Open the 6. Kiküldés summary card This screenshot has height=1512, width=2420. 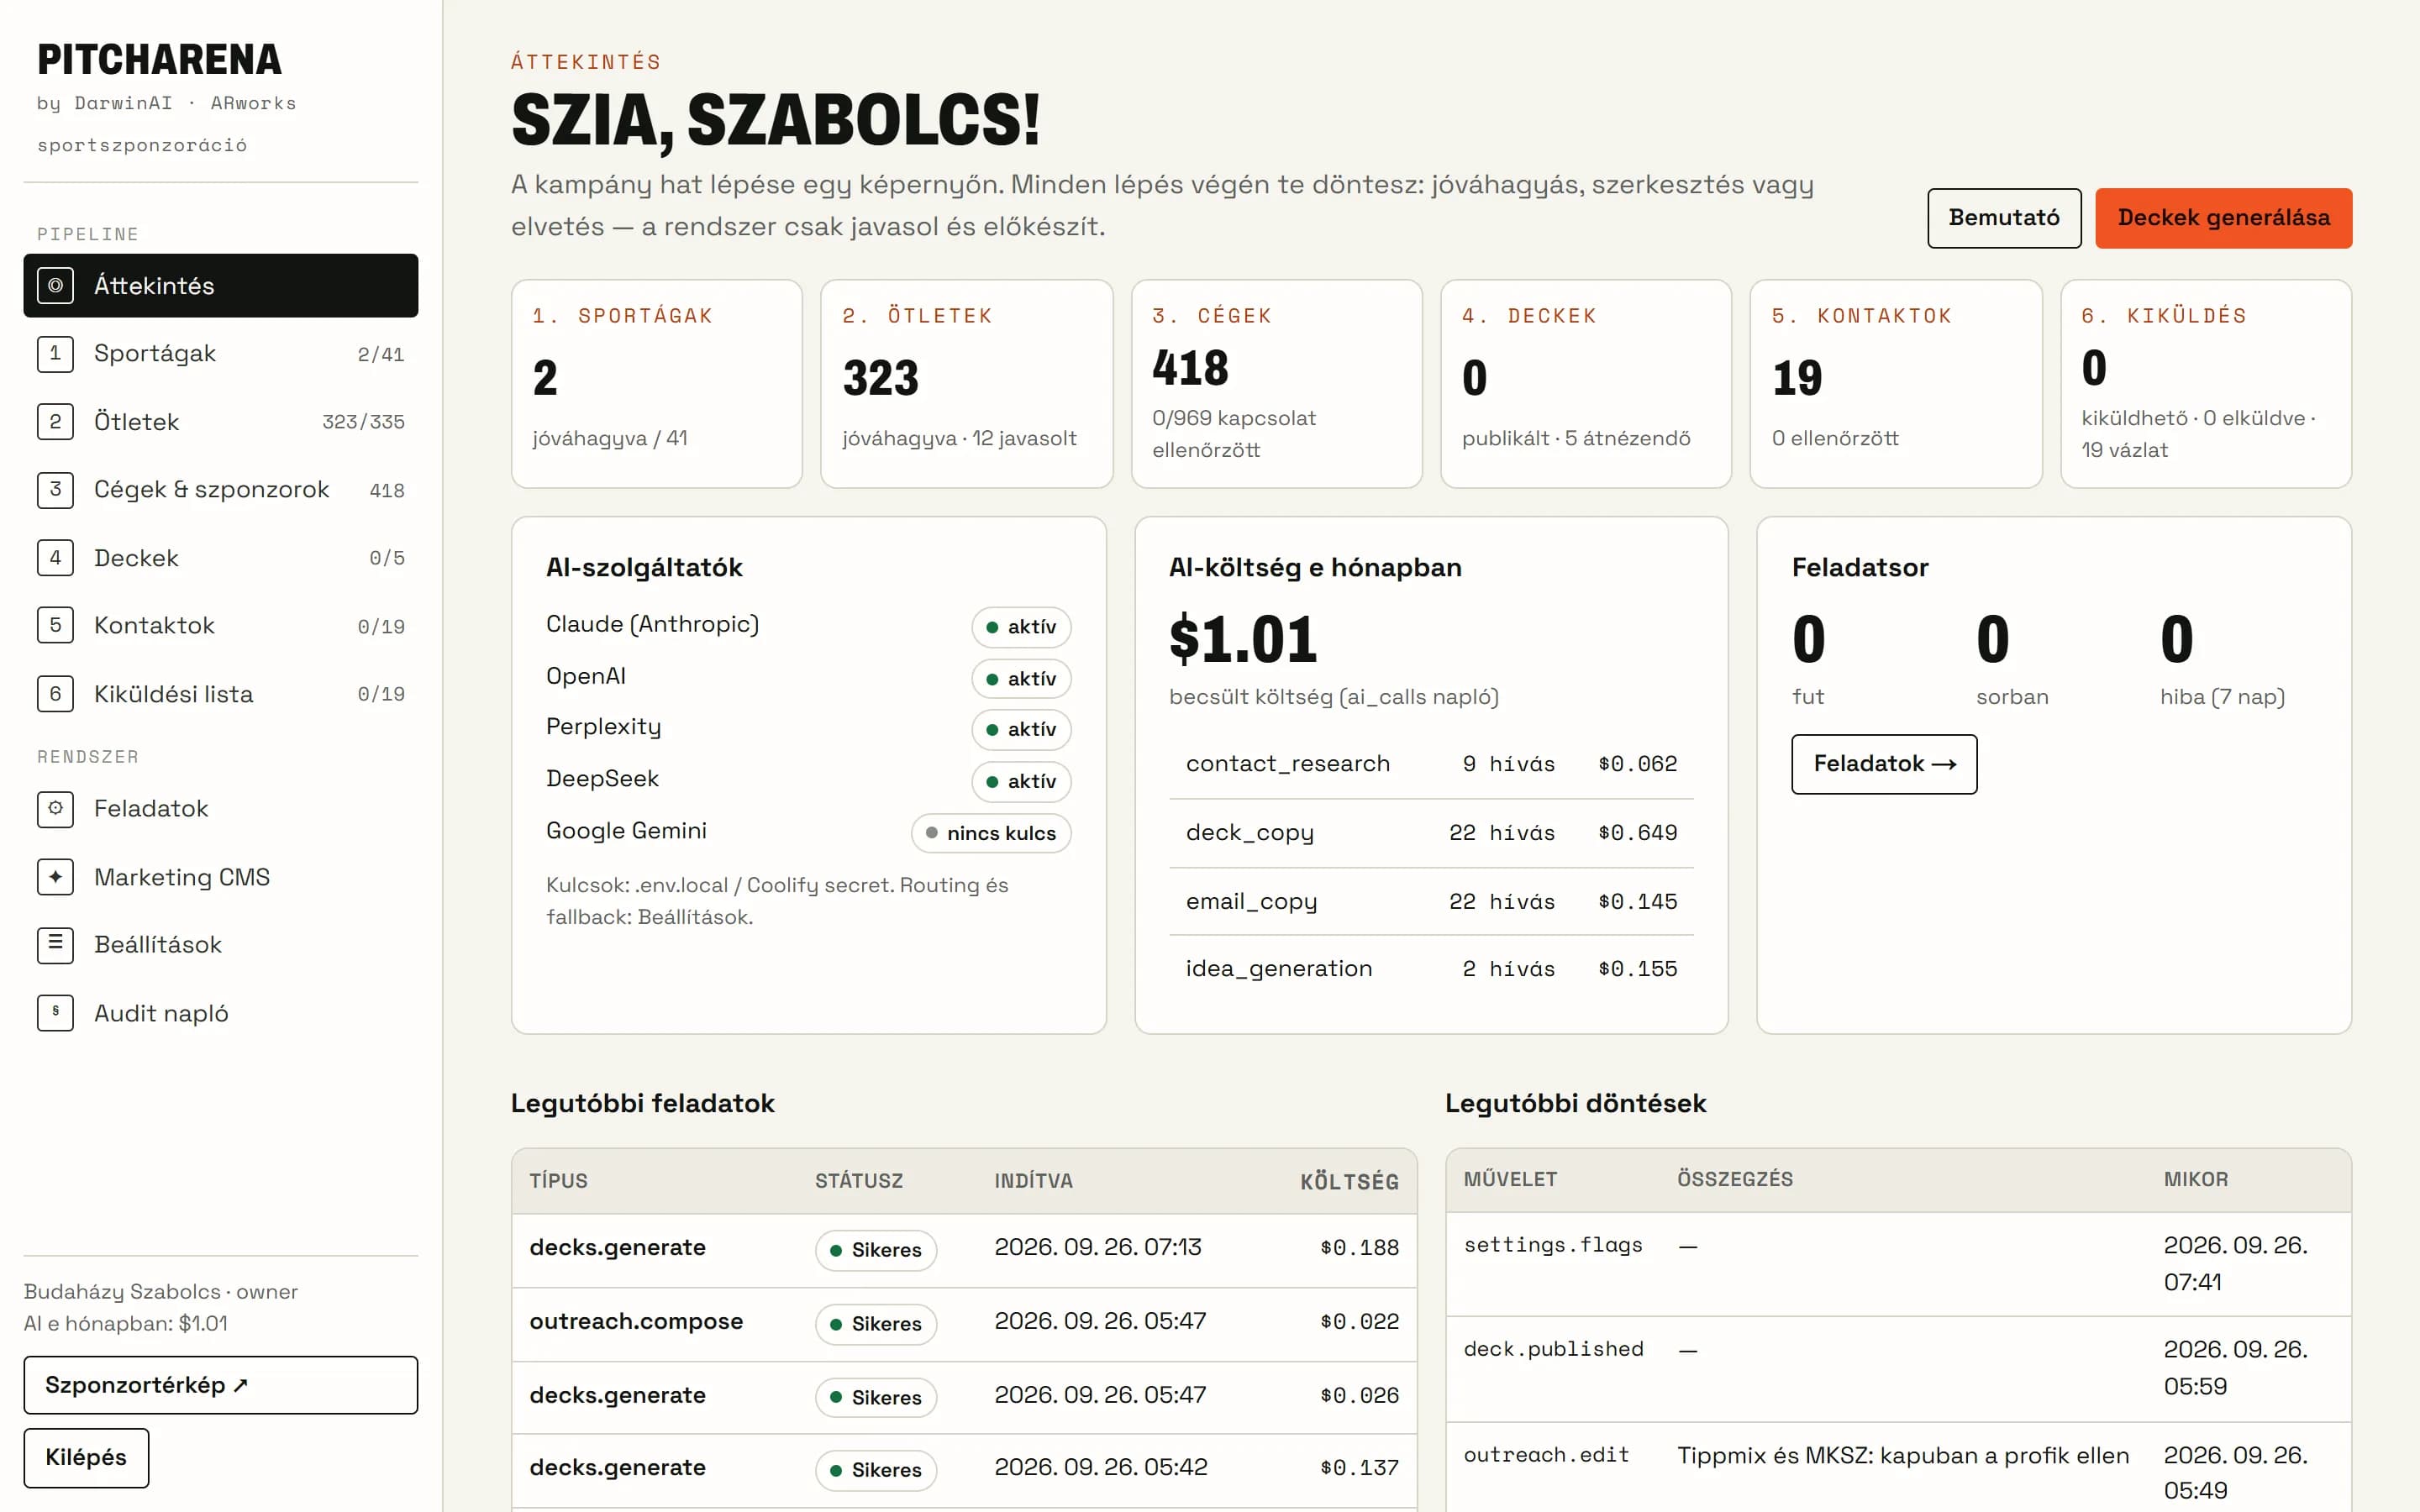point(2206,384)
